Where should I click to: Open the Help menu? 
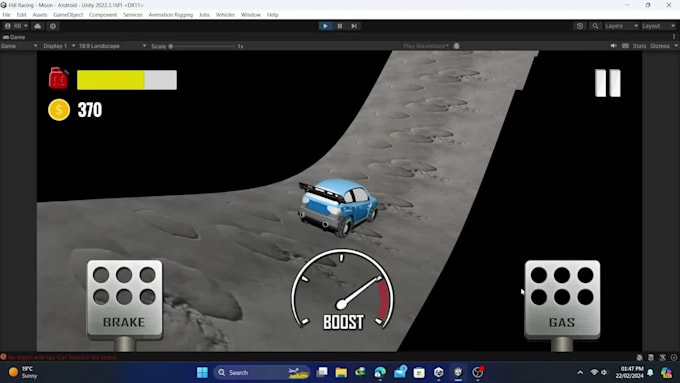point(273,15)
